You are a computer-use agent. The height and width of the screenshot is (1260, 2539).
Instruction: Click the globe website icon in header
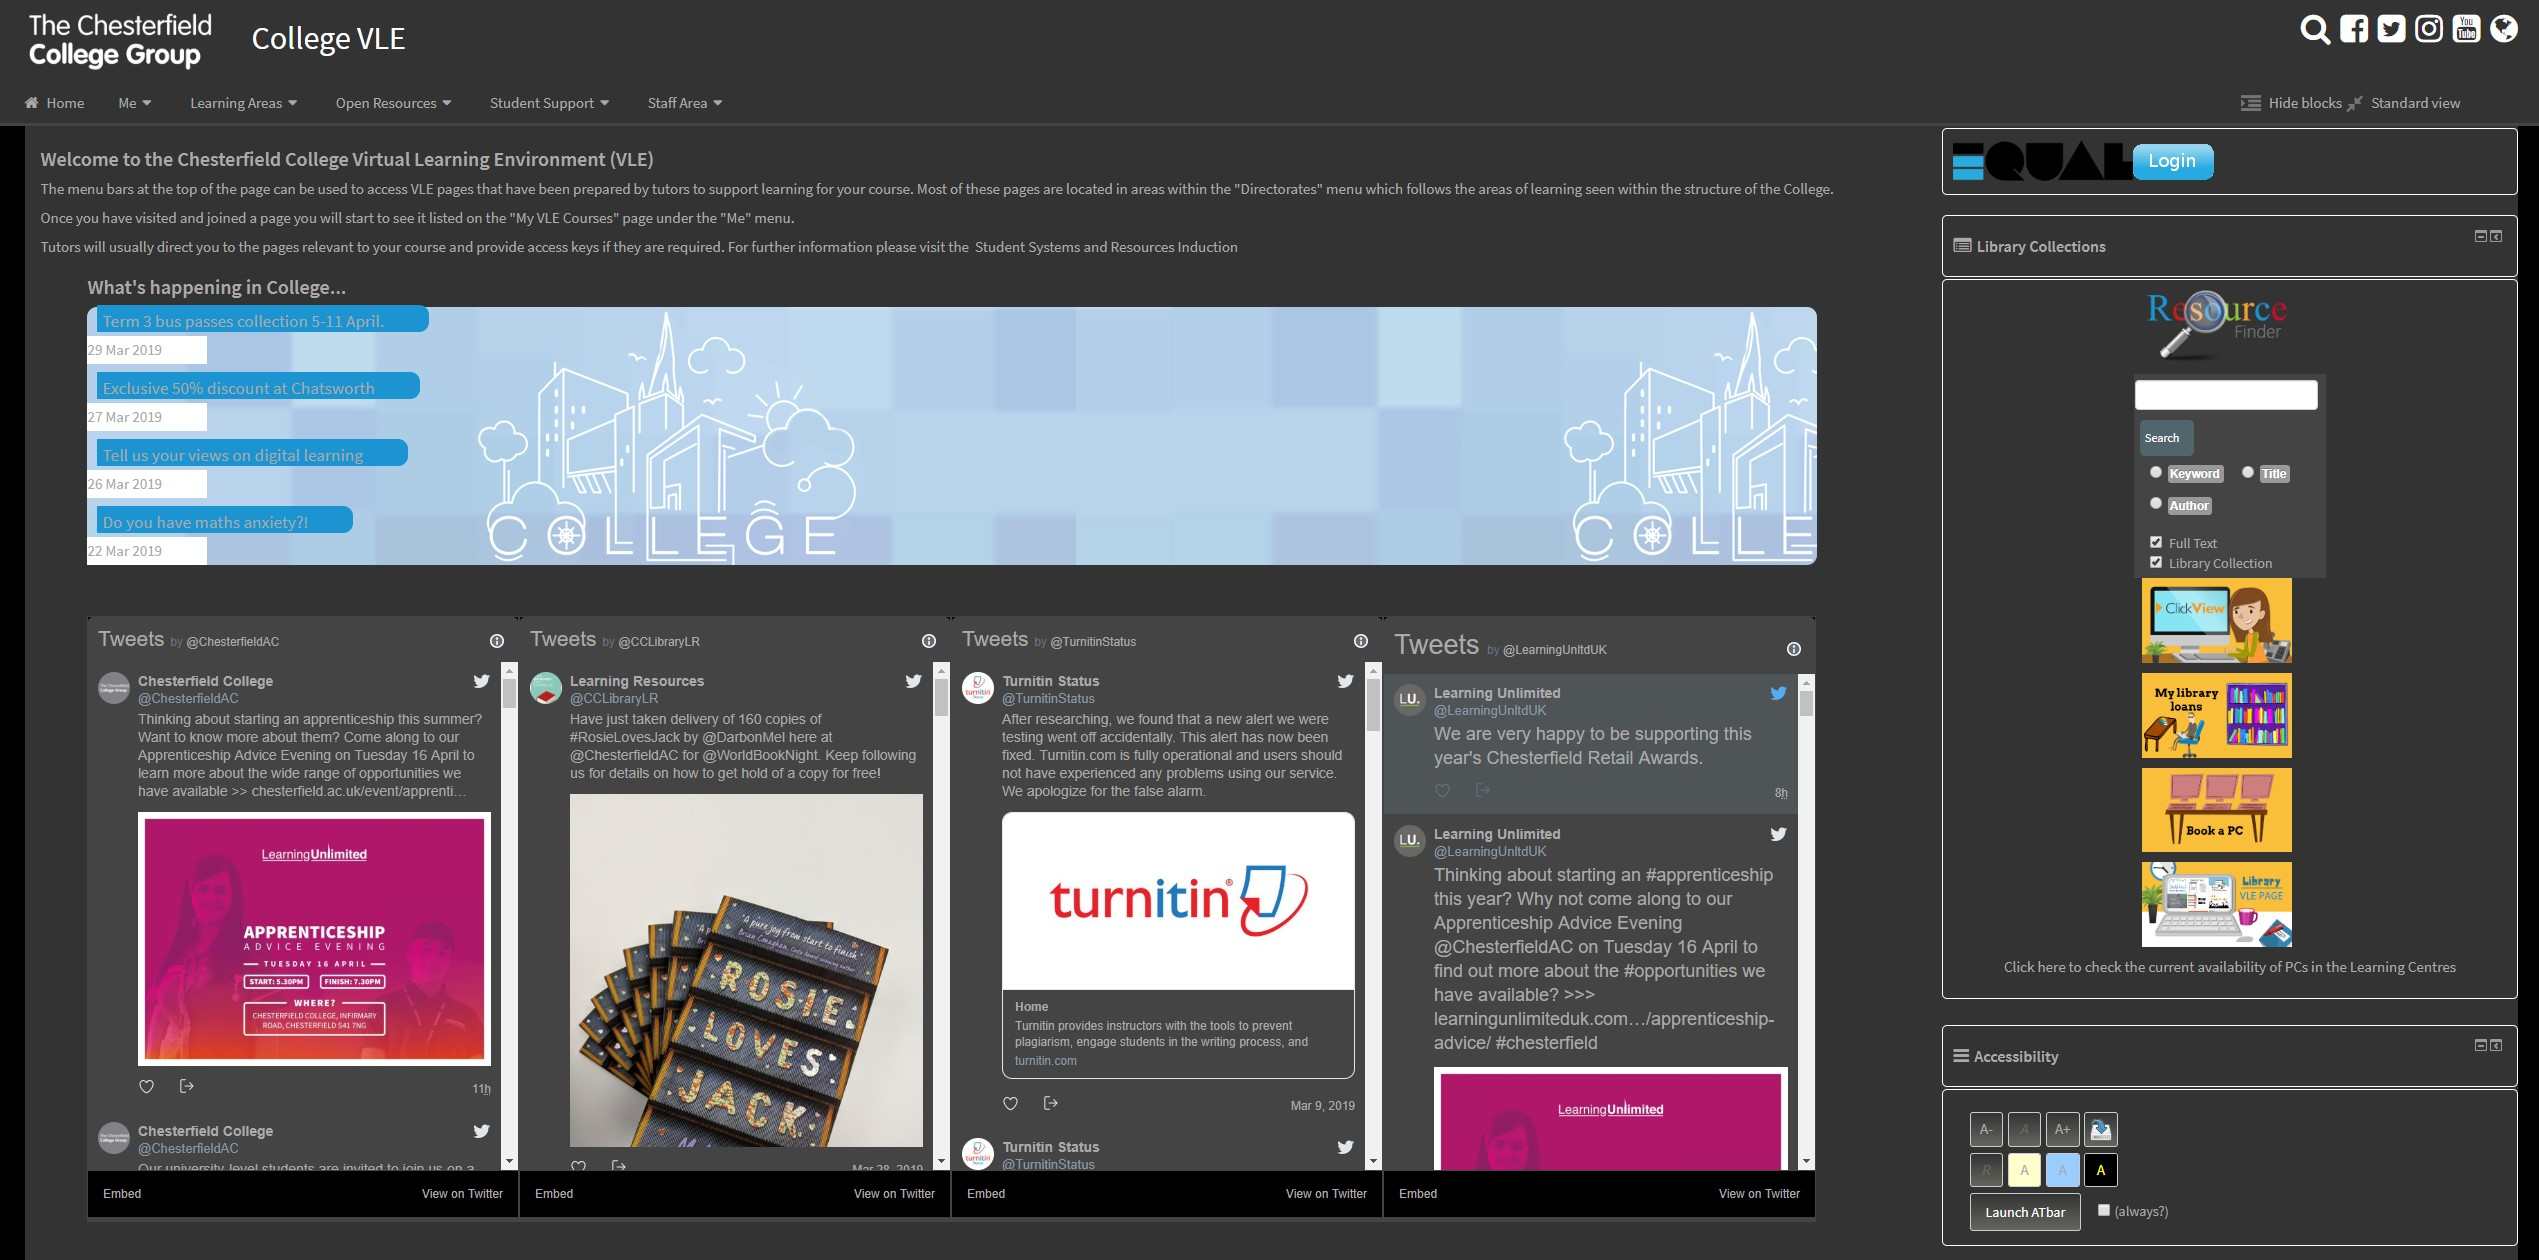coord(2504,29)
